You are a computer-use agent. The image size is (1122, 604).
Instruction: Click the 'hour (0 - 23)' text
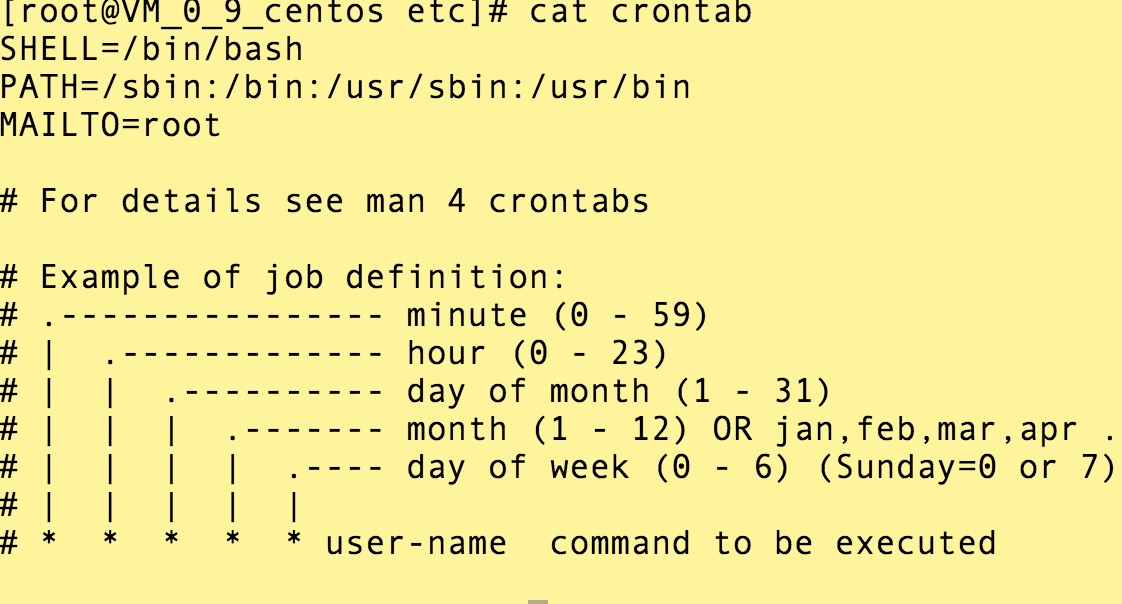coord(537,354)
